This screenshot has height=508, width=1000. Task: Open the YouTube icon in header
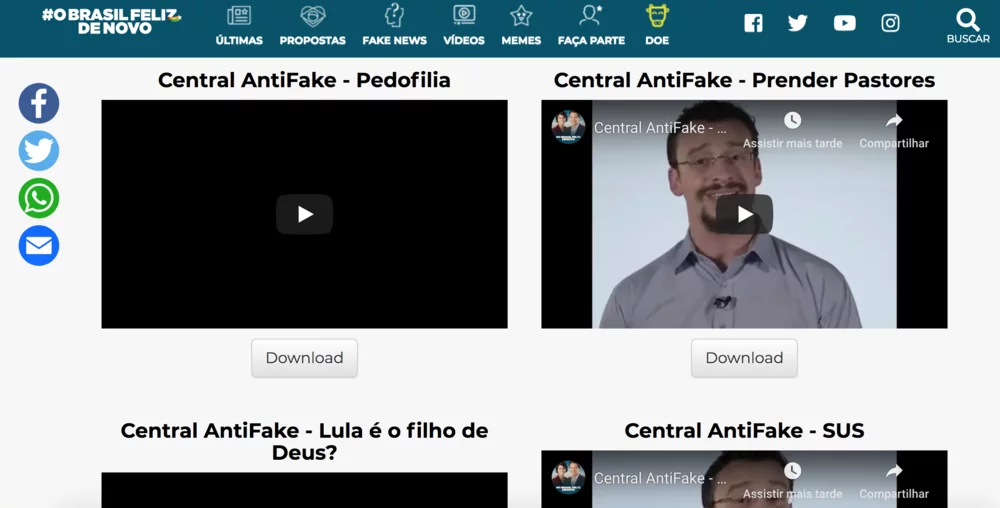(x=845, y=23)
